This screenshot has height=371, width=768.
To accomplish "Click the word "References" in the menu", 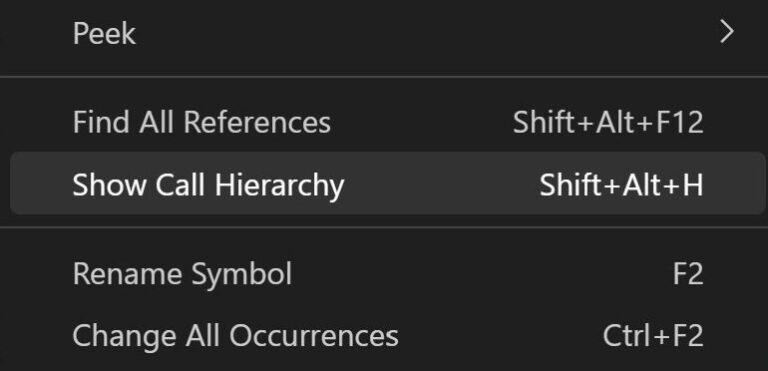I will 257,123.
